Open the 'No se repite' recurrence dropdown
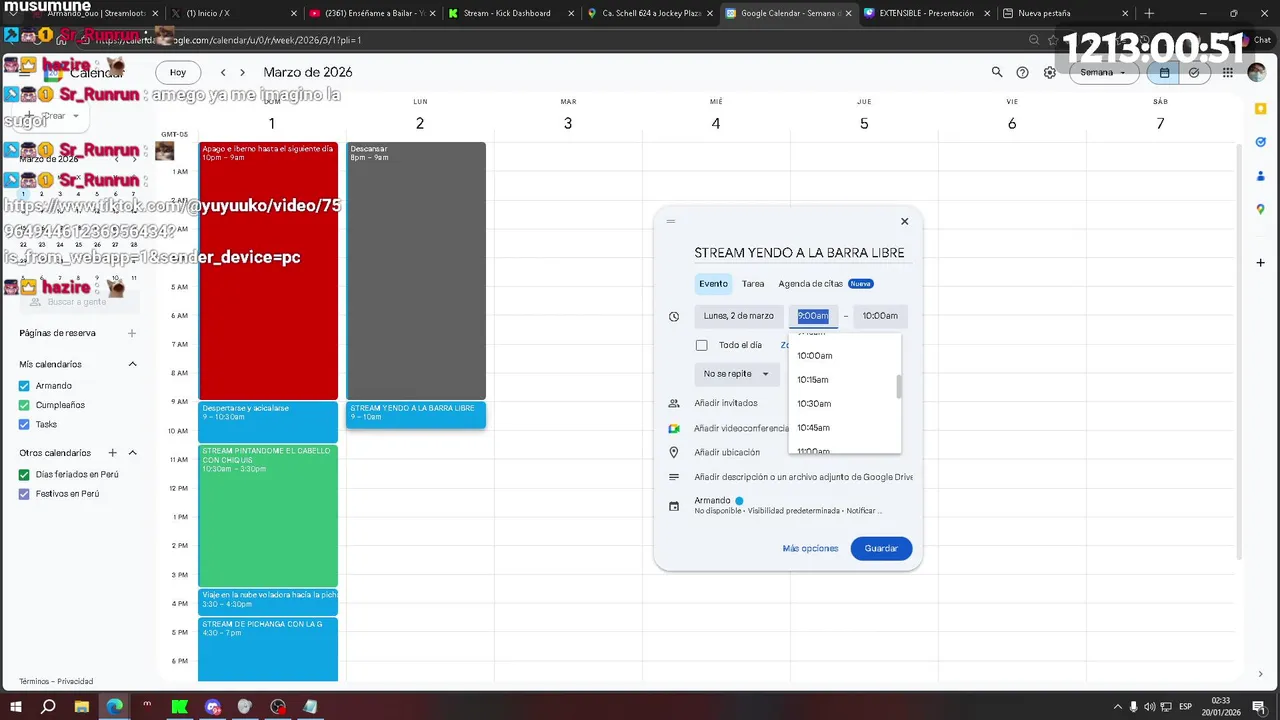Screen dimensions: 1280x720 pyautogui.click(x=737, y=374)
